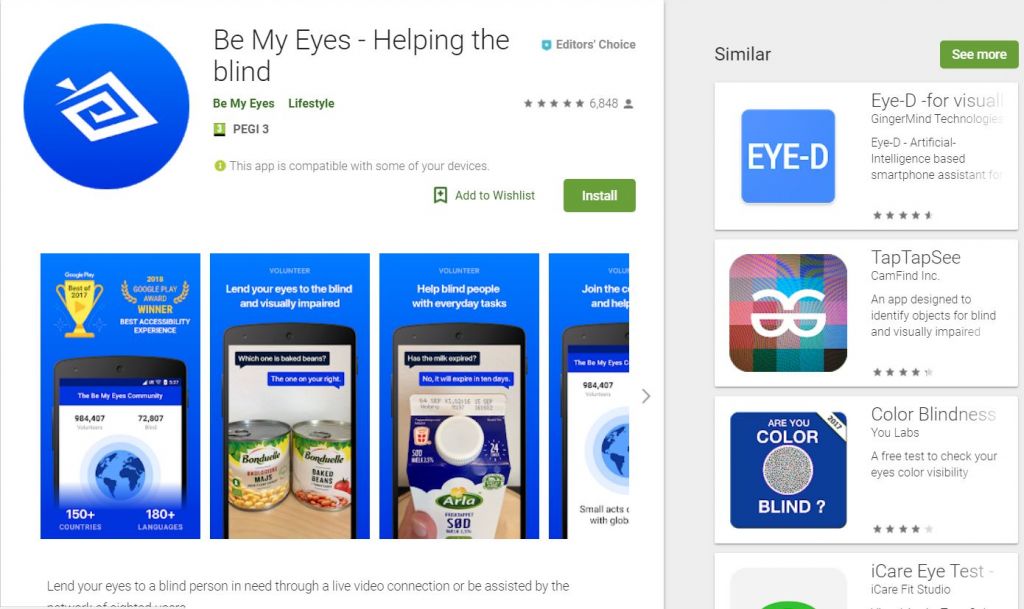Click the PEGI 3 rating badge
Screen dimensions: 1024x609
coord(219,129)
